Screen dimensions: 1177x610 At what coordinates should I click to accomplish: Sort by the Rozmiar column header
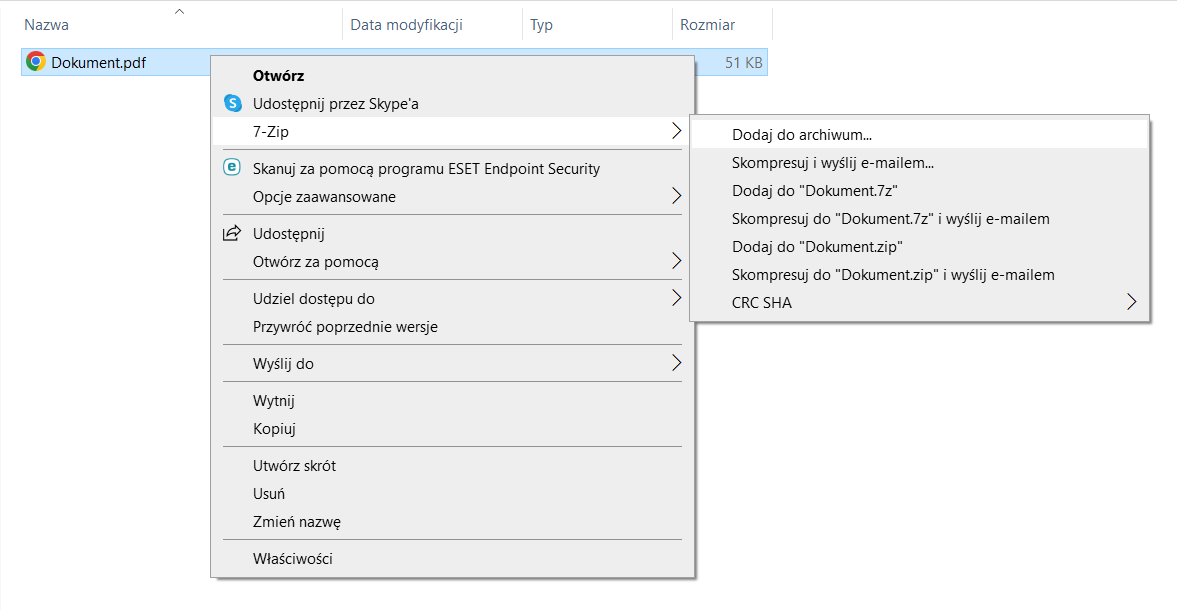707,25
